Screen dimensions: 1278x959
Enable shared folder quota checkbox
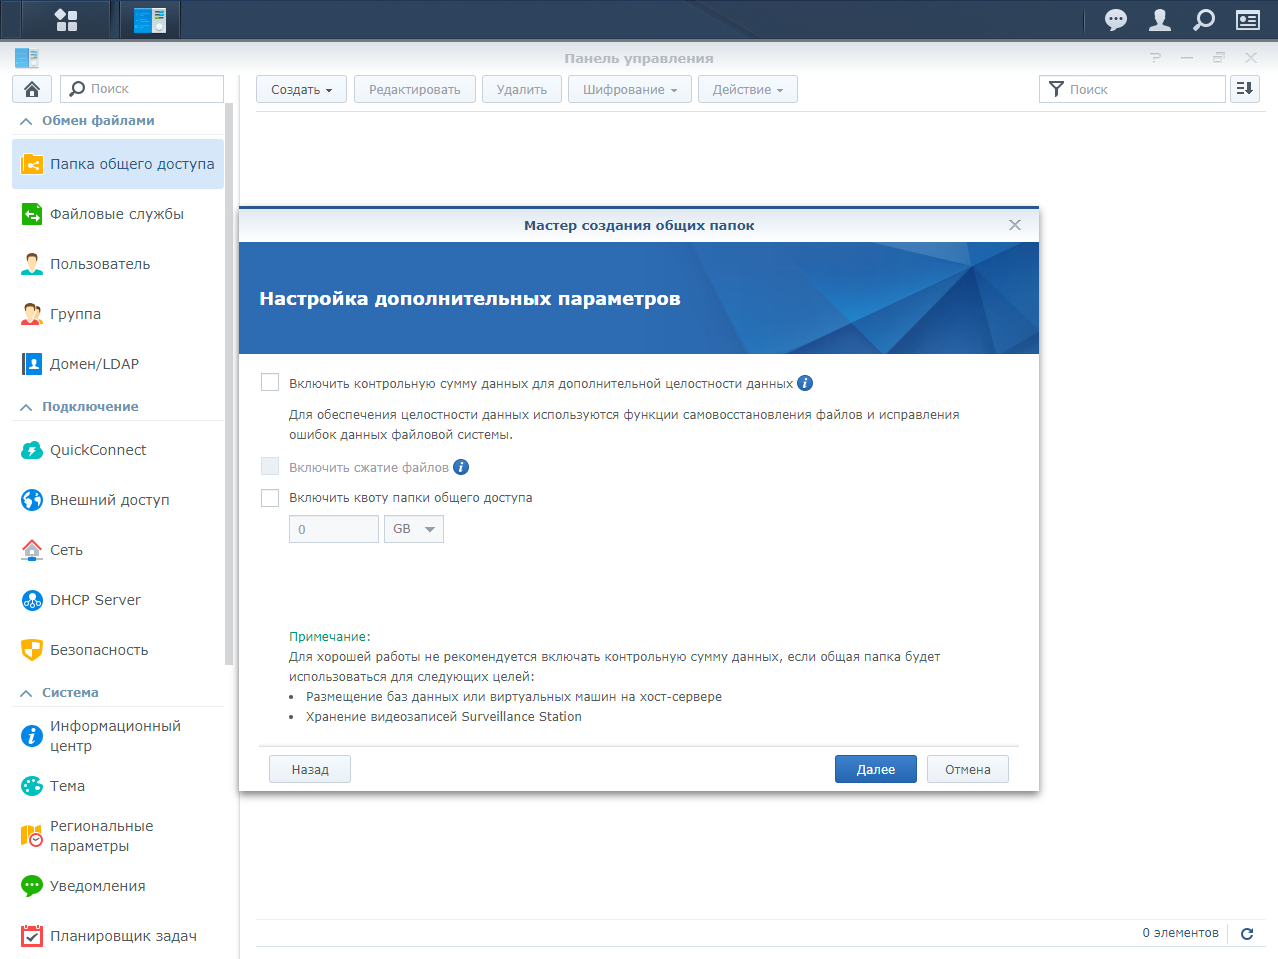[x=270, y=497]
